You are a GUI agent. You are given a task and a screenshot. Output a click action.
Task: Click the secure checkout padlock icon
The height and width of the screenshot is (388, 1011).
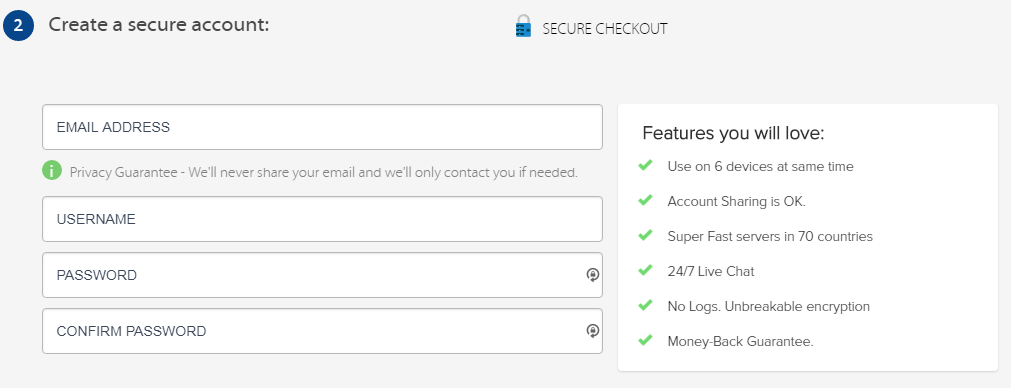(524, 26)
